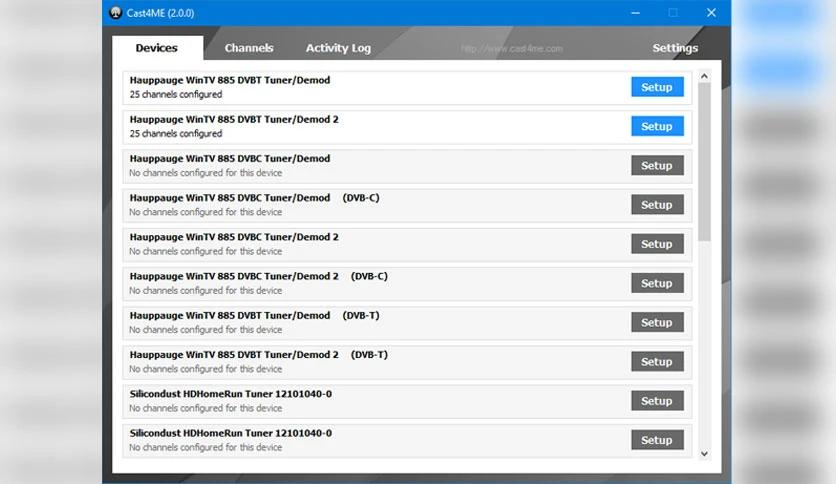836x484 pixels.
Task: Click Setup for the last HDHomeRun Tuner row
Action: (x=657, y=440)
